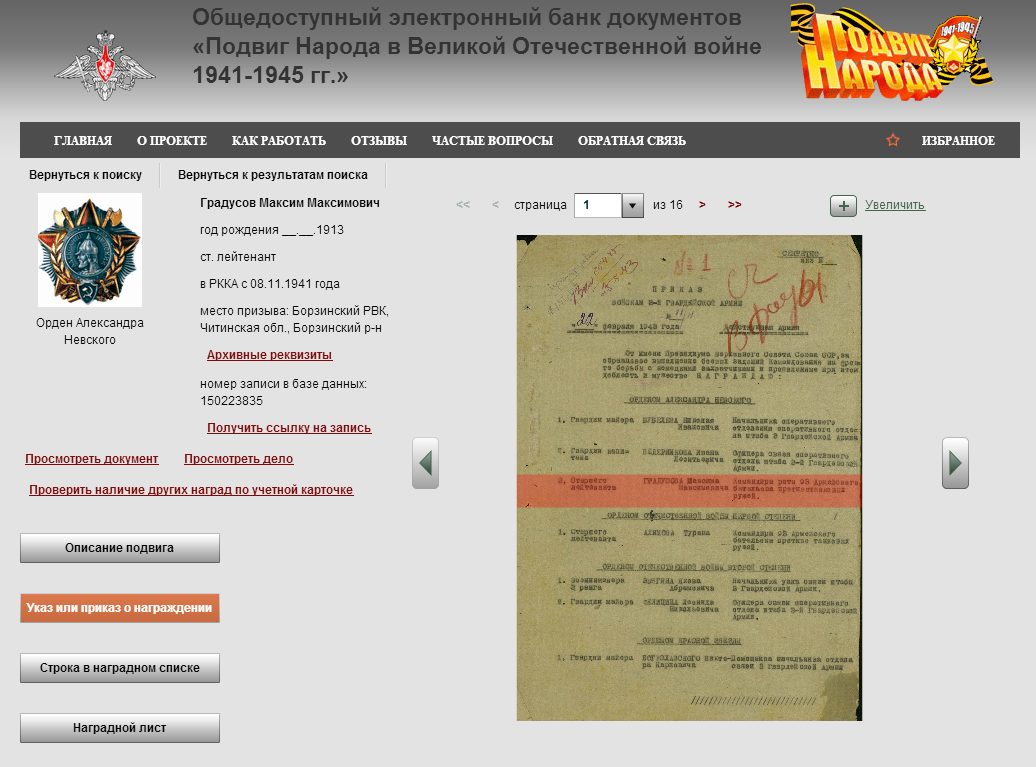1036x767 pixels.
Task: Jump to last page double arrow
Action: [x=735, y=205]
